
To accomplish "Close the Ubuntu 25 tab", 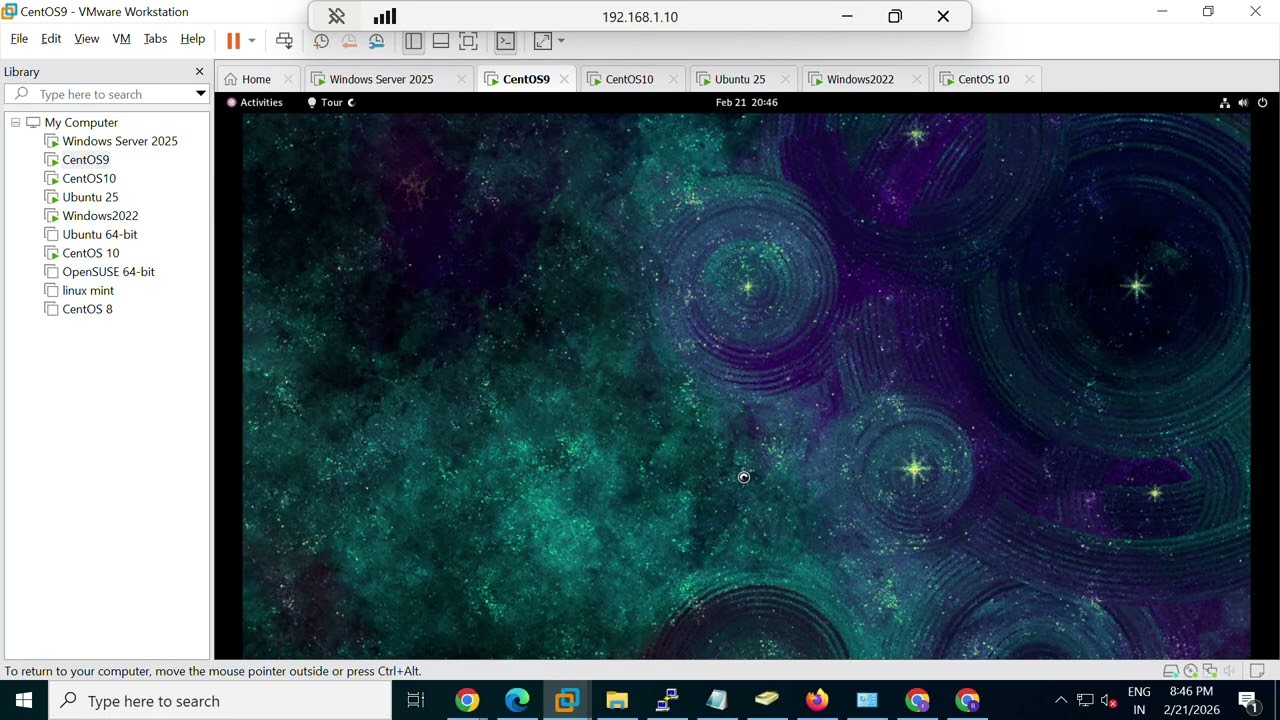I will tap(785, 79).
